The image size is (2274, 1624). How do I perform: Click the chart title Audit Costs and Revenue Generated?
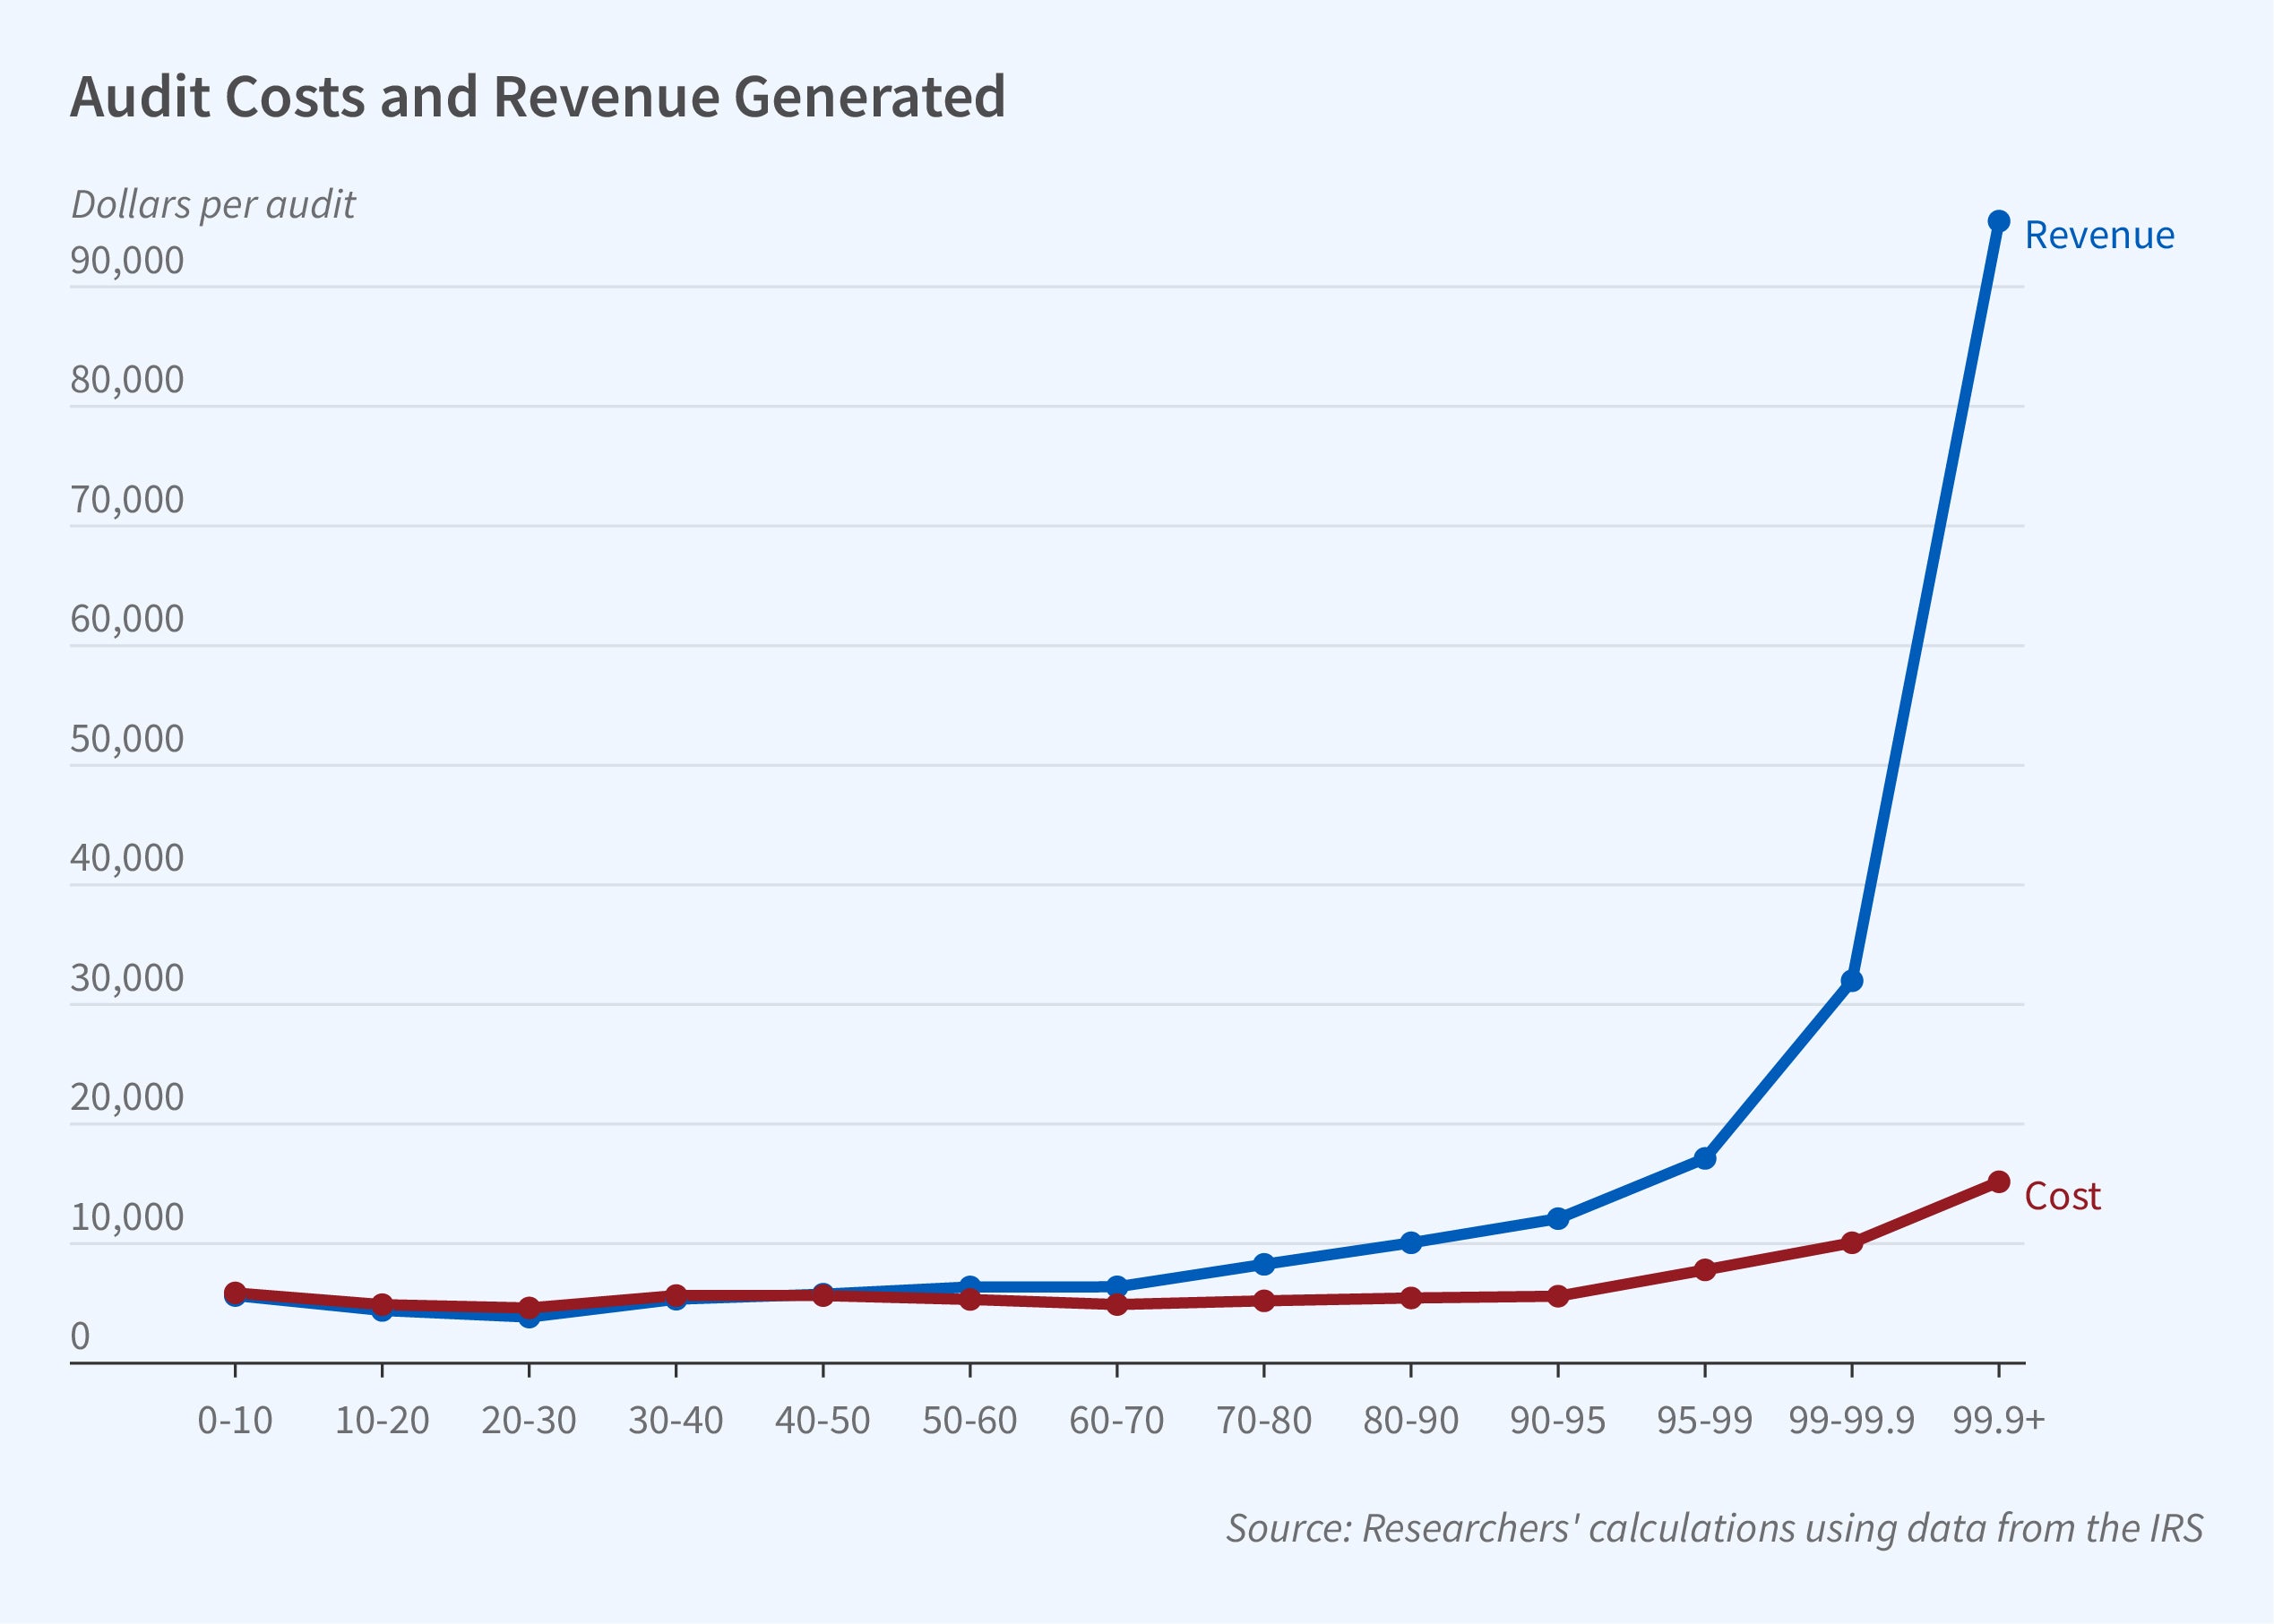click(537, 97)
